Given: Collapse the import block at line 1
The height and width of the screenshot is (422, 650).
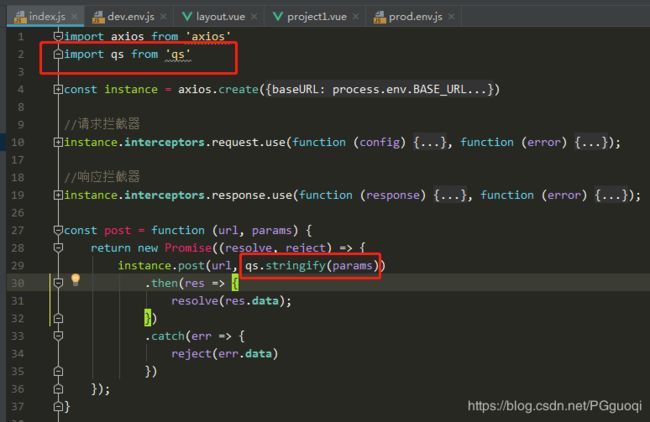Looking at the screenshot, I should (x=58, y=36).
